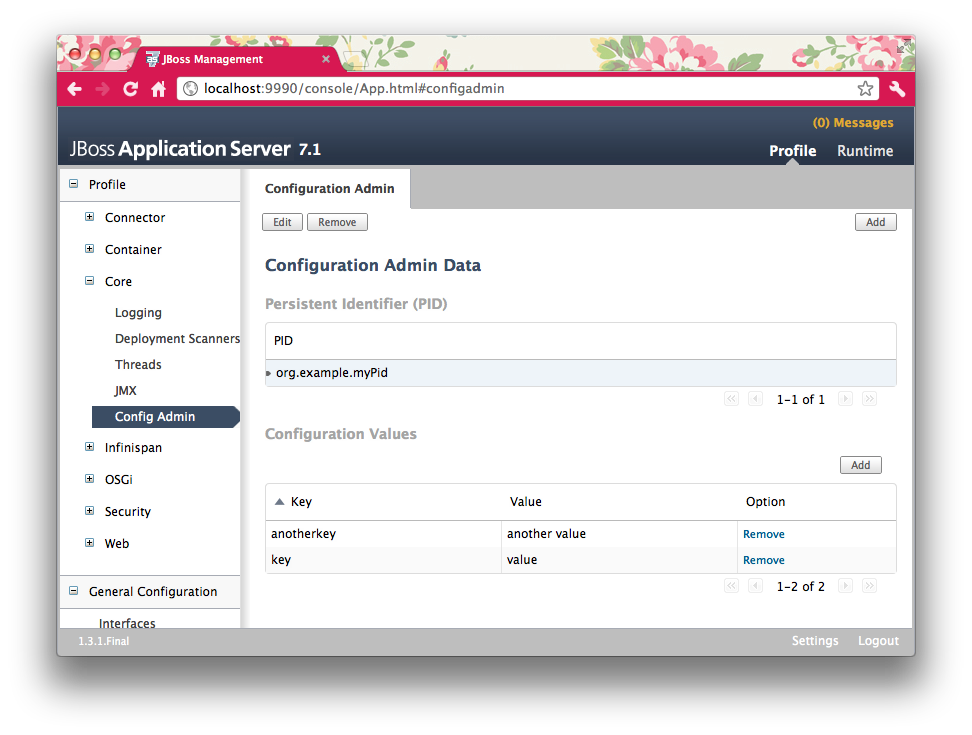Open browser wrench settings menu

pyautogui.click(x=897, y=89)
